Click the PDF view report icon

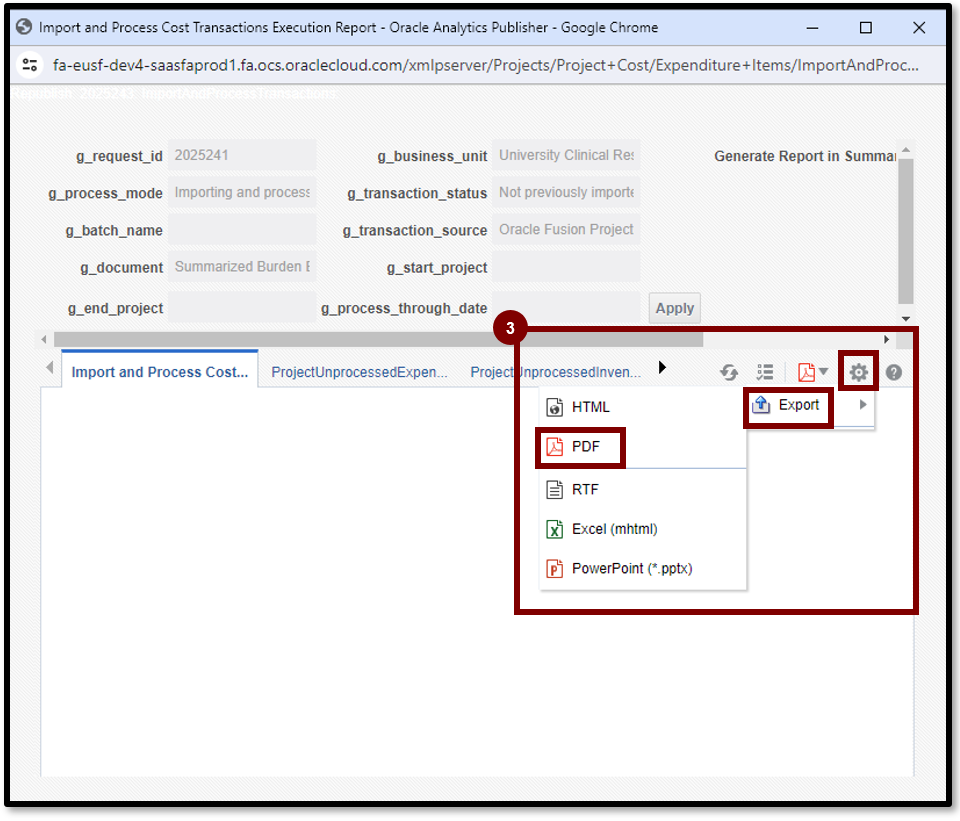point(806,372)
